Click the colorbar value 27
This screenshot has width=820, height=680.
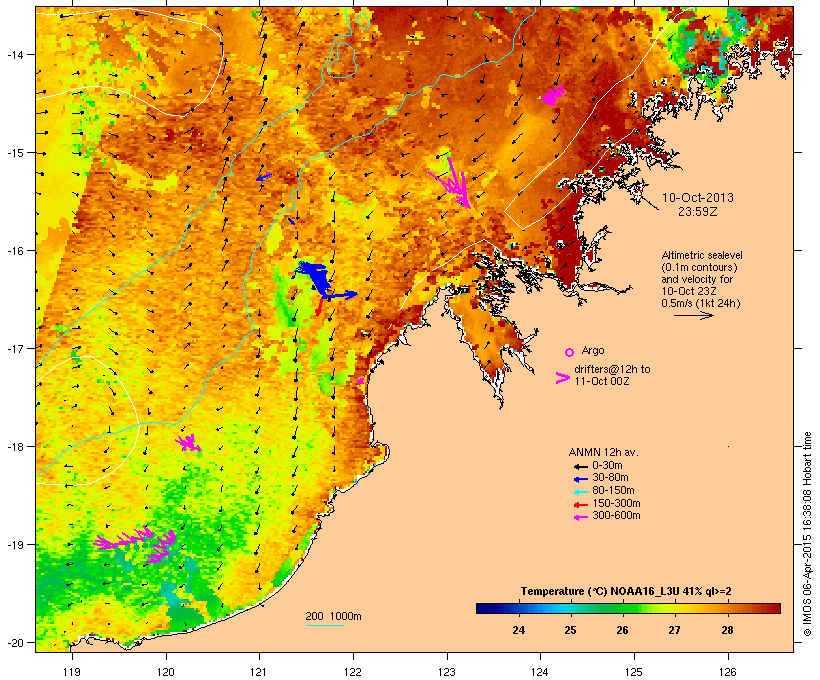pos(675,630)
